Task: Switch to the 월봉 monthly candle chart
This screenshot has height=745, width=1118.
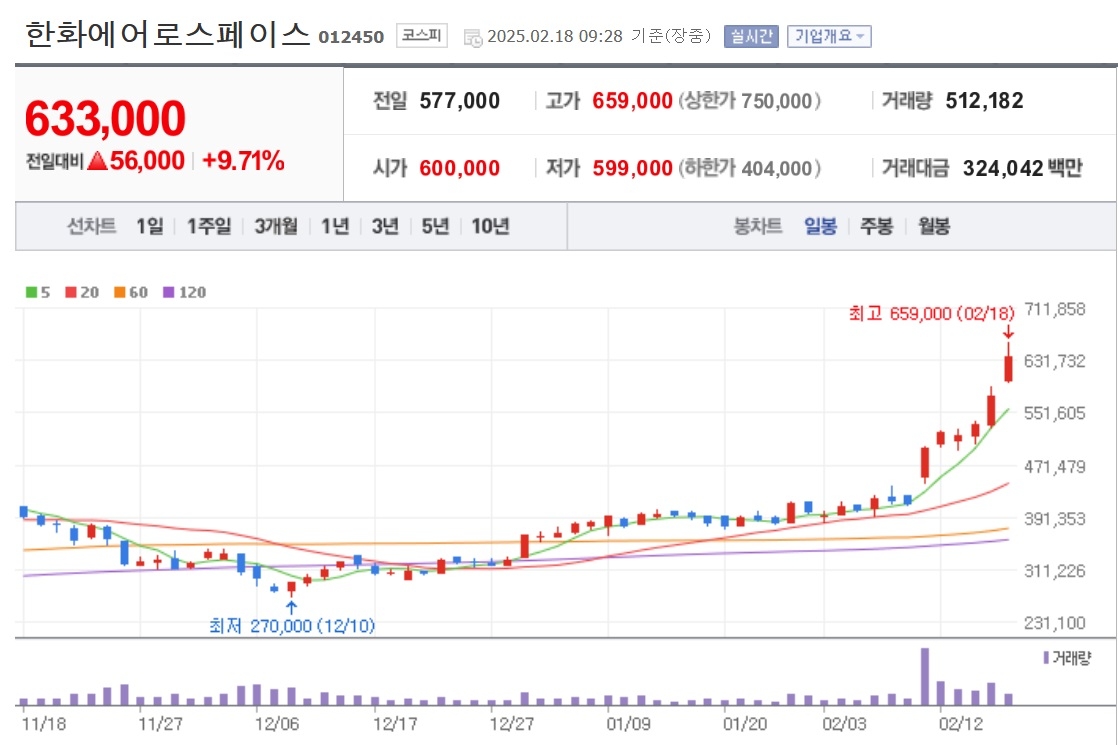Action: tap(934, 227)
